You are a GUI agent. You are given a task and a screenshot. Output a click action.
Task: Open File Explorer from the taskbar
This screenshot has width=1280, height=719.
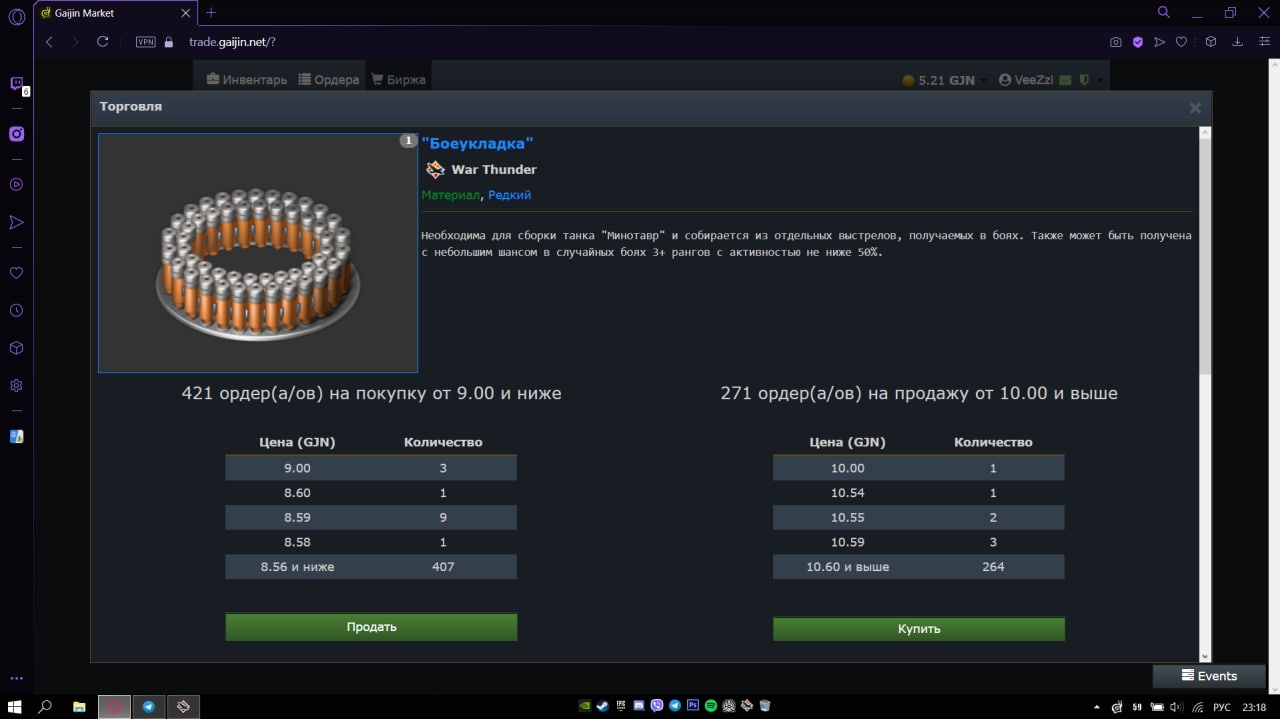pyautogui.click(x=79, y=706)
